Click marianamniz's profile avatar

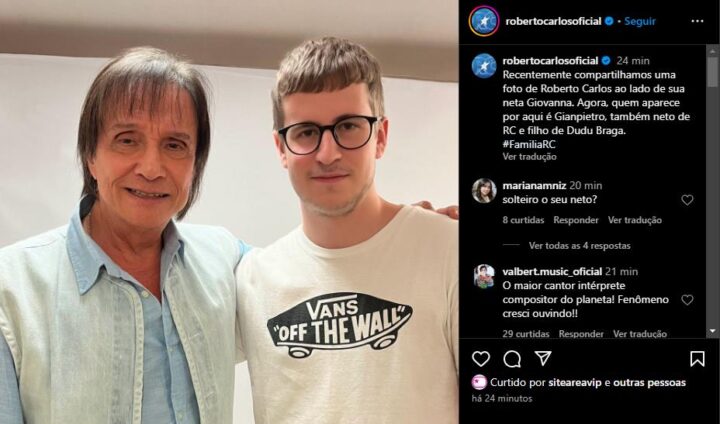(484, 190)
